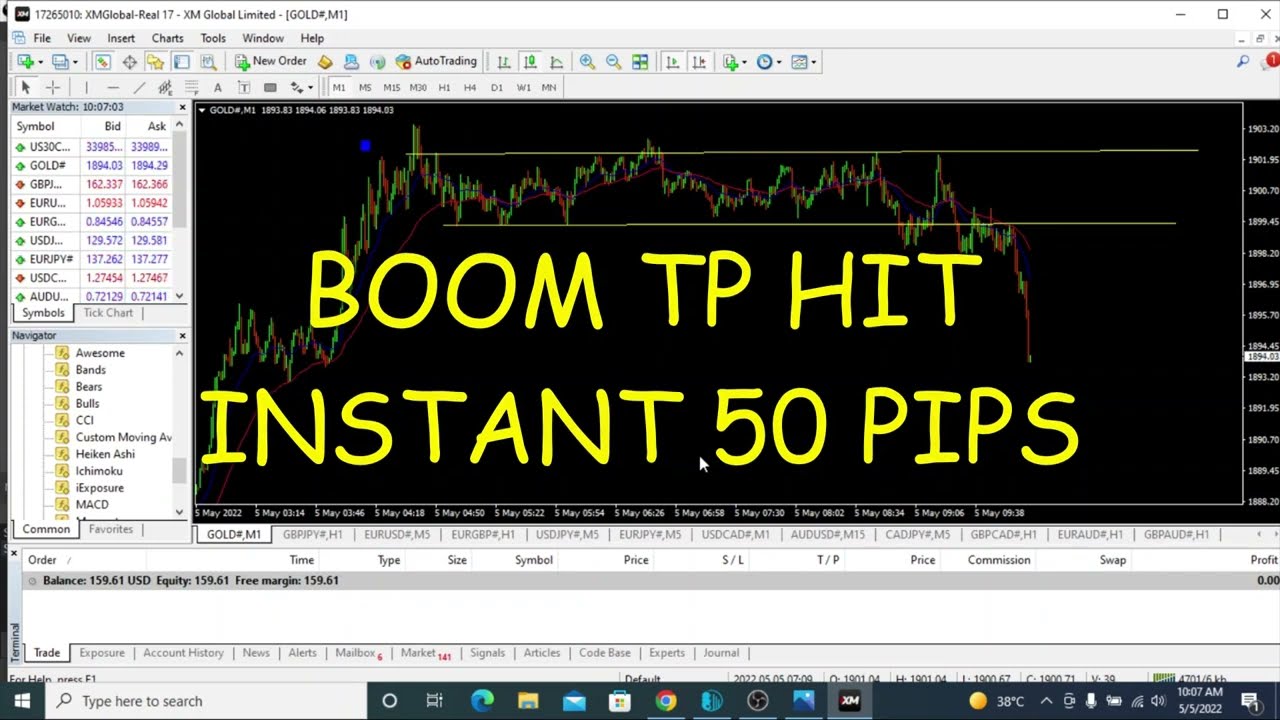
Task: Switch chart to D1 timeframe
Action: (496, 88)
